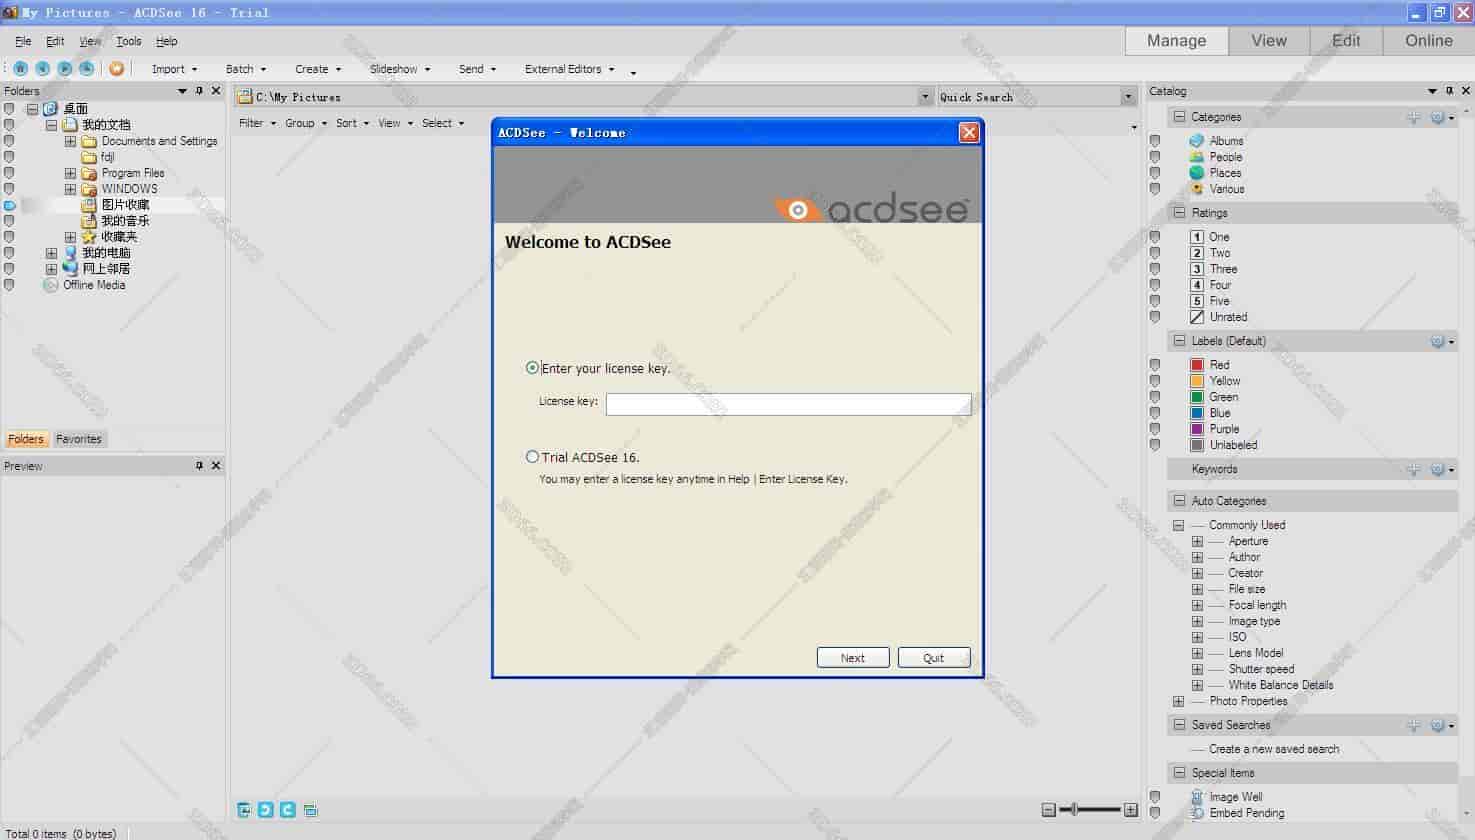
Task: Open the Import dropdown menu
Action: click(x=174, y=69)
